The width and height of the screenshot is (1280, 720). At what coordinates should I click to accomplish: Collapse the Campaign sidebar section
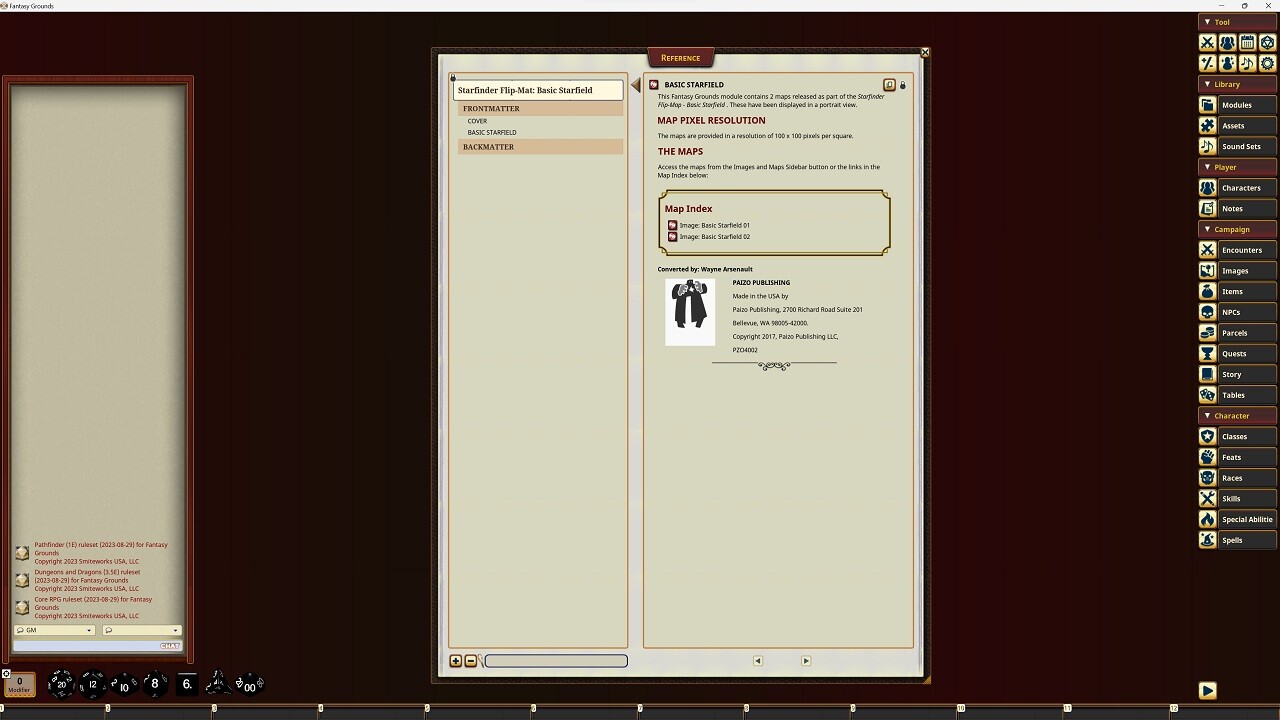coord(1209,229)
